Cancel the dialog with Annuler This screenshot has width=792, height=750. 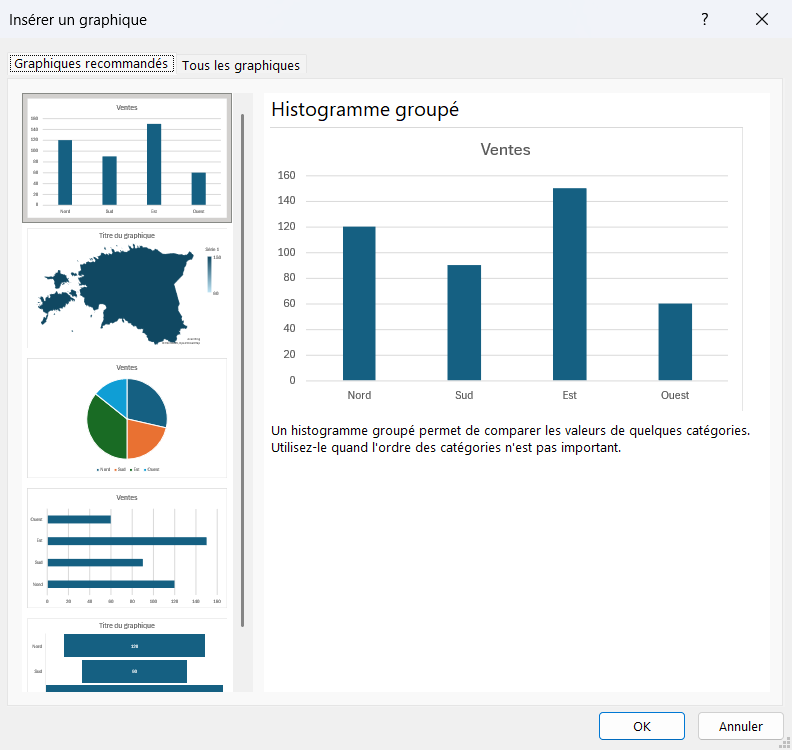740,726
